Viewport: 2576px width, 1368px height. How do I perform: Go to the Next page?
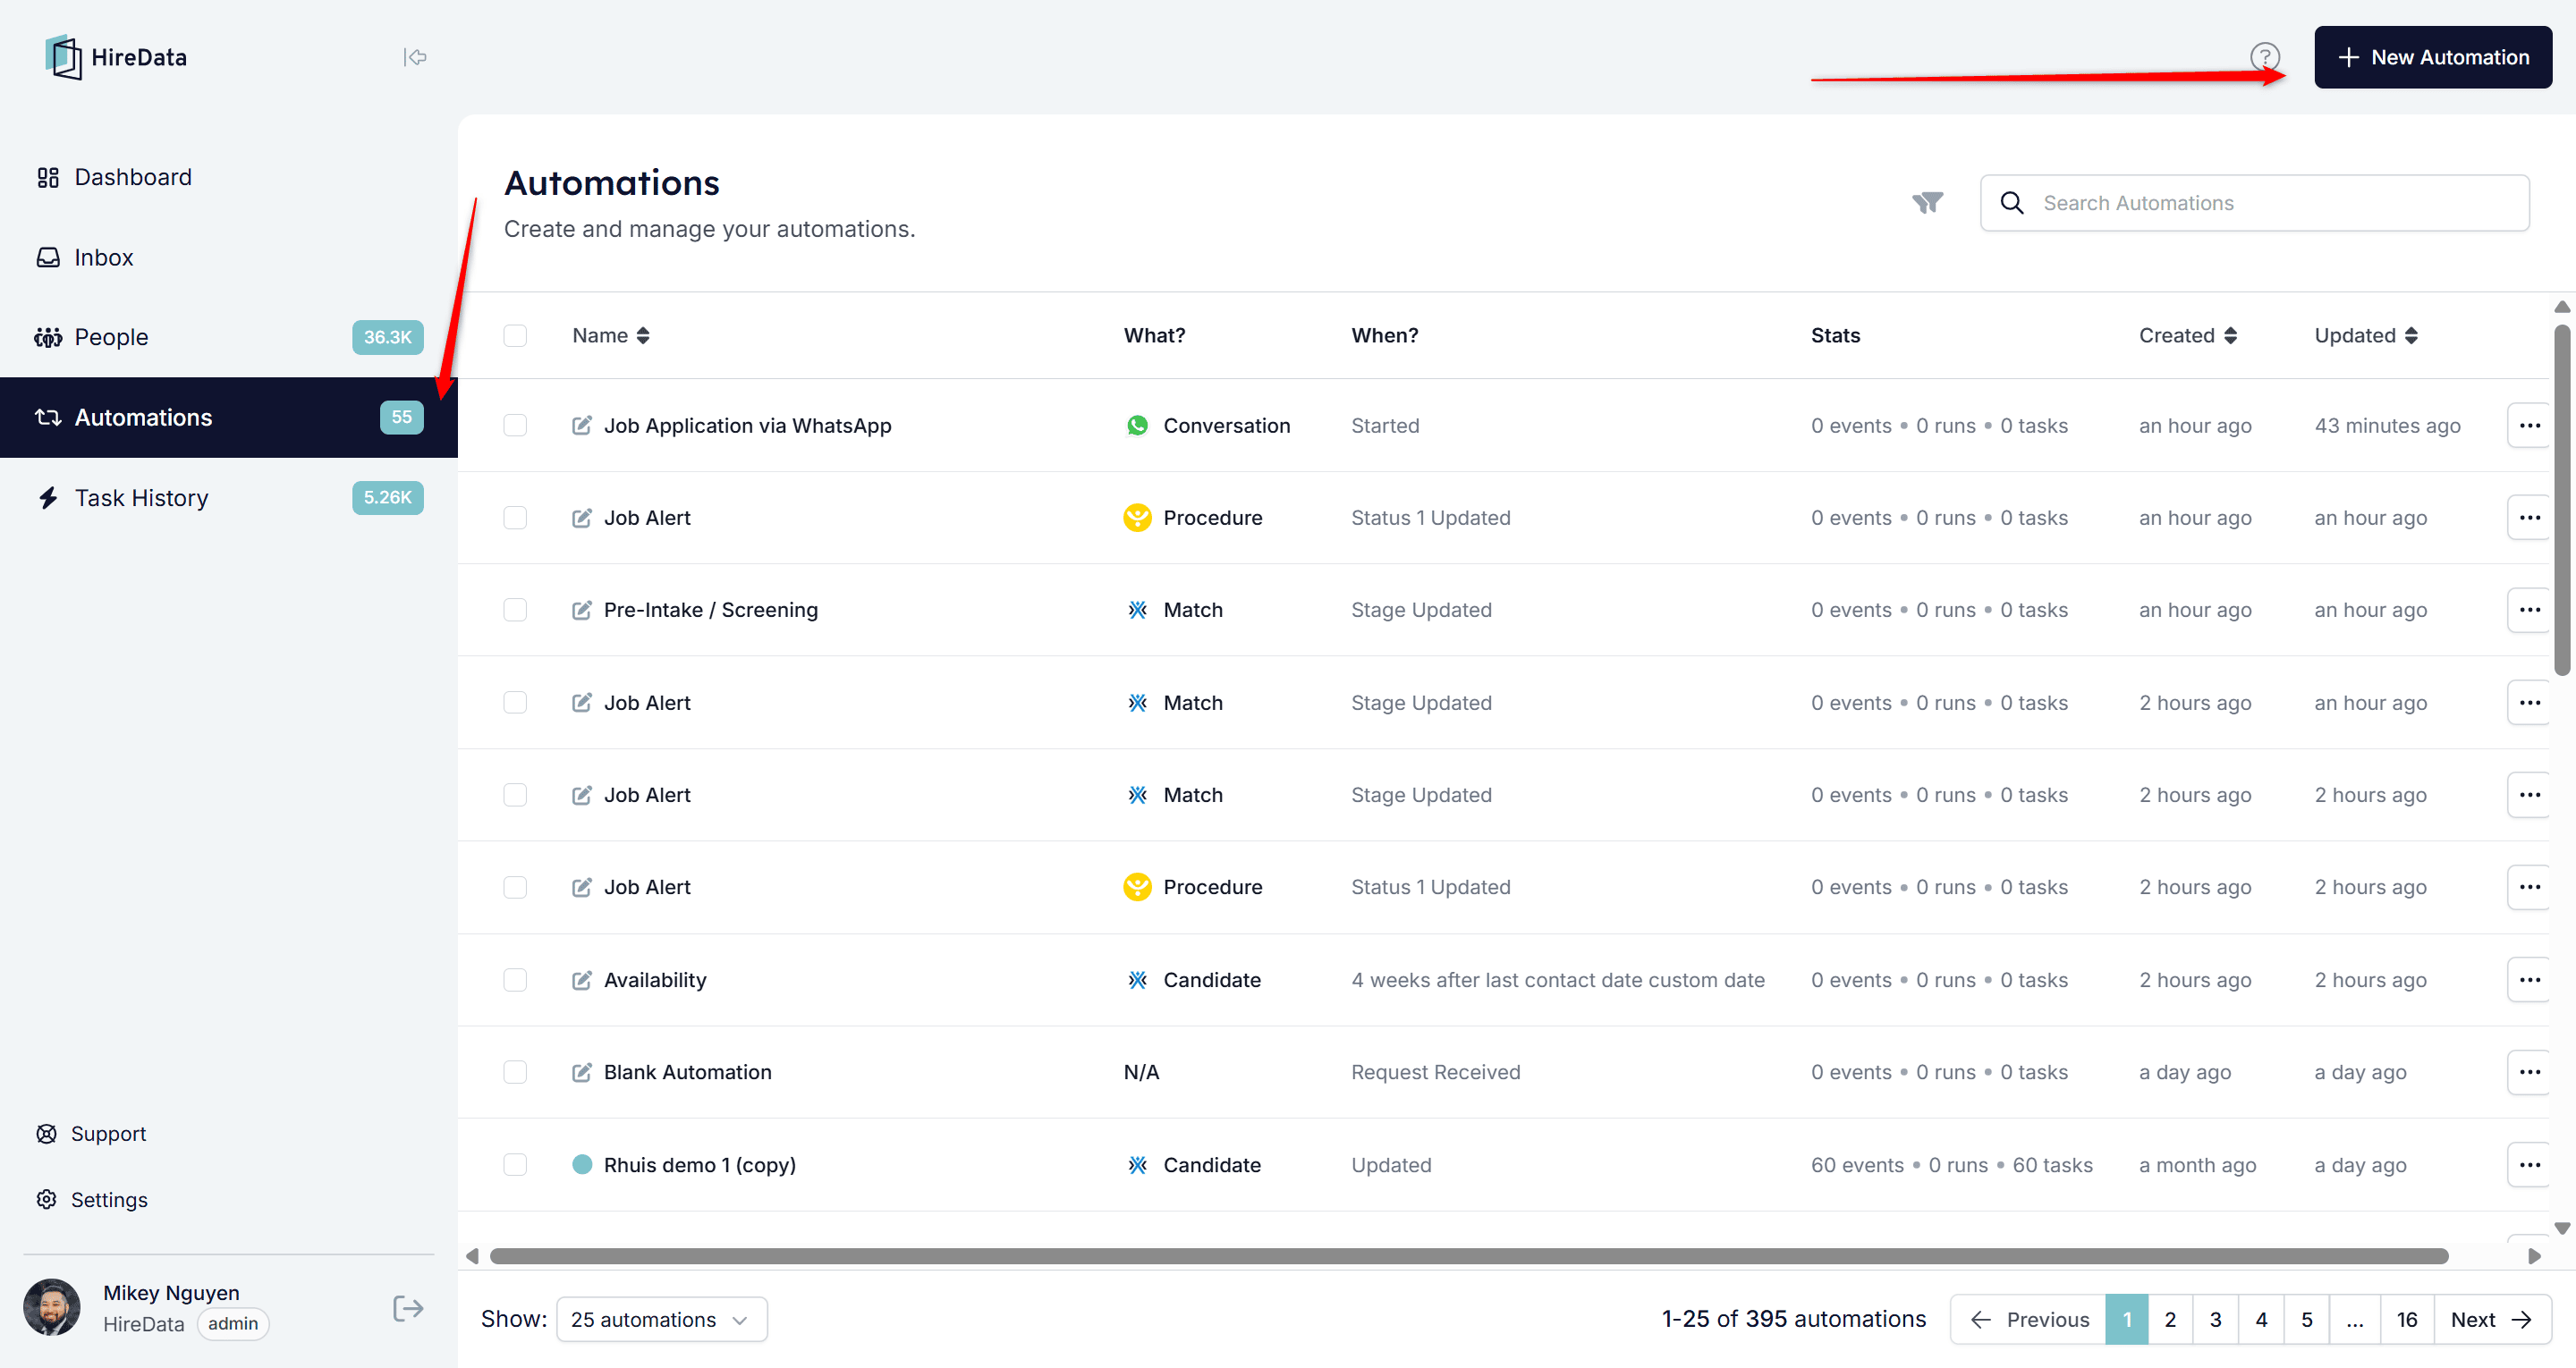(2492, 1319)
